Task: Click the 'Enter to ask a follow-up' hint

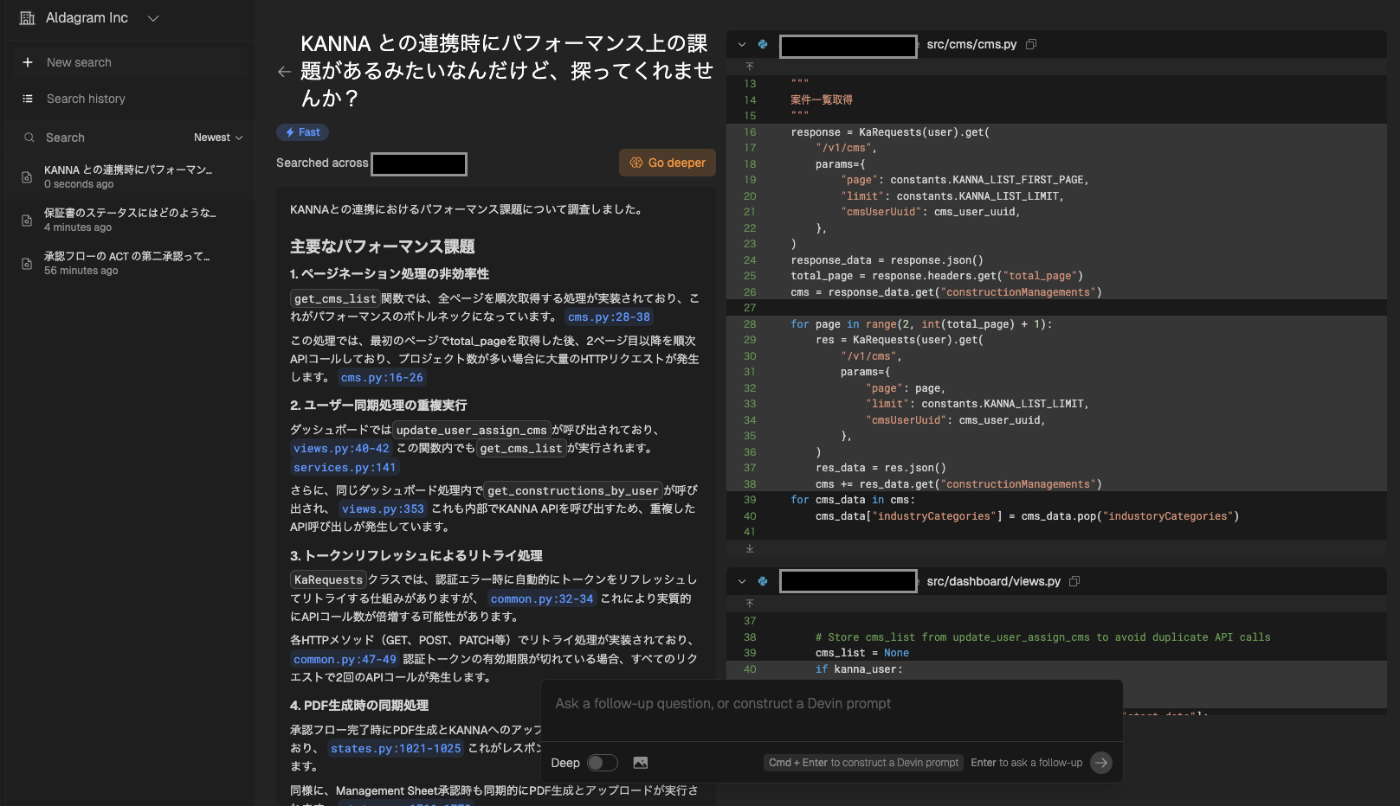Action: (x=1026, y=763)
